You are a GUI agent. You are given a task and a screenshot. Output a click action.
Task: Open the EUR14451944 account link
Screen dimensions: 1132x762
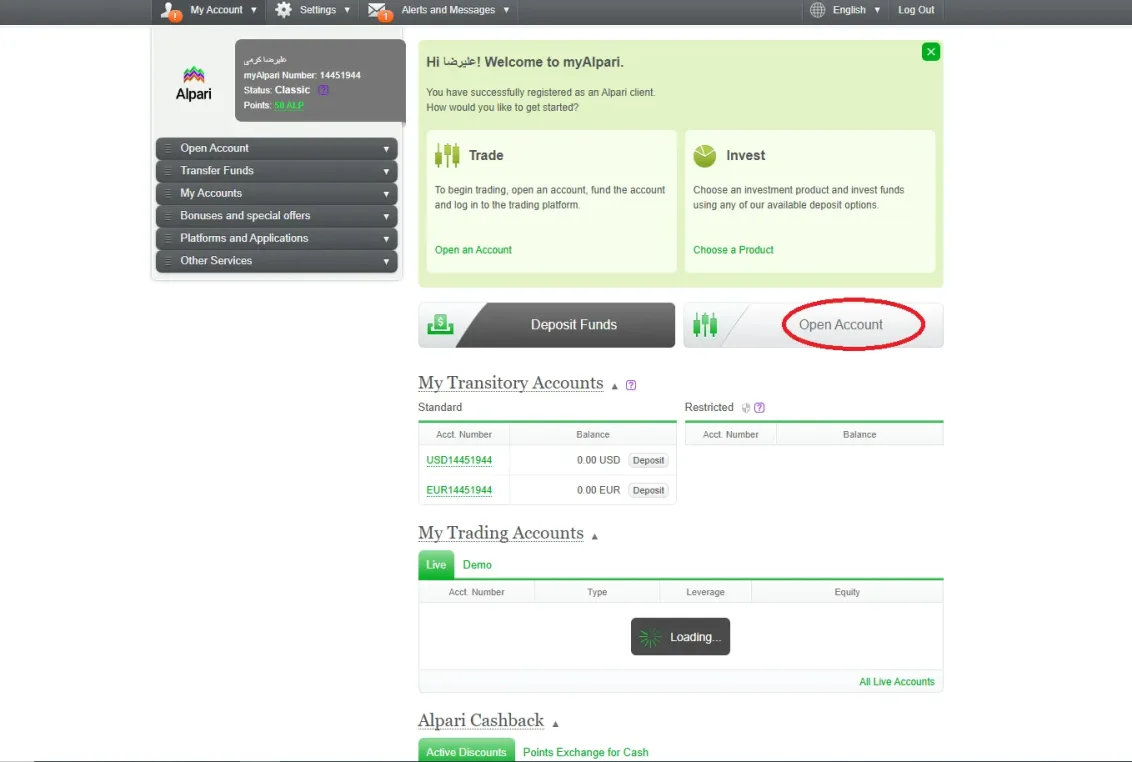click(x=459, y=490)
